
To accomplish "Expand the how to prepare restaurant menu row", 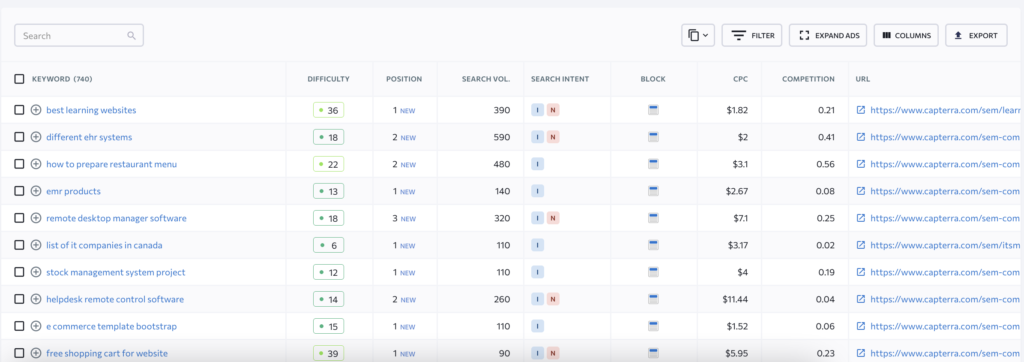I will 36,164.
